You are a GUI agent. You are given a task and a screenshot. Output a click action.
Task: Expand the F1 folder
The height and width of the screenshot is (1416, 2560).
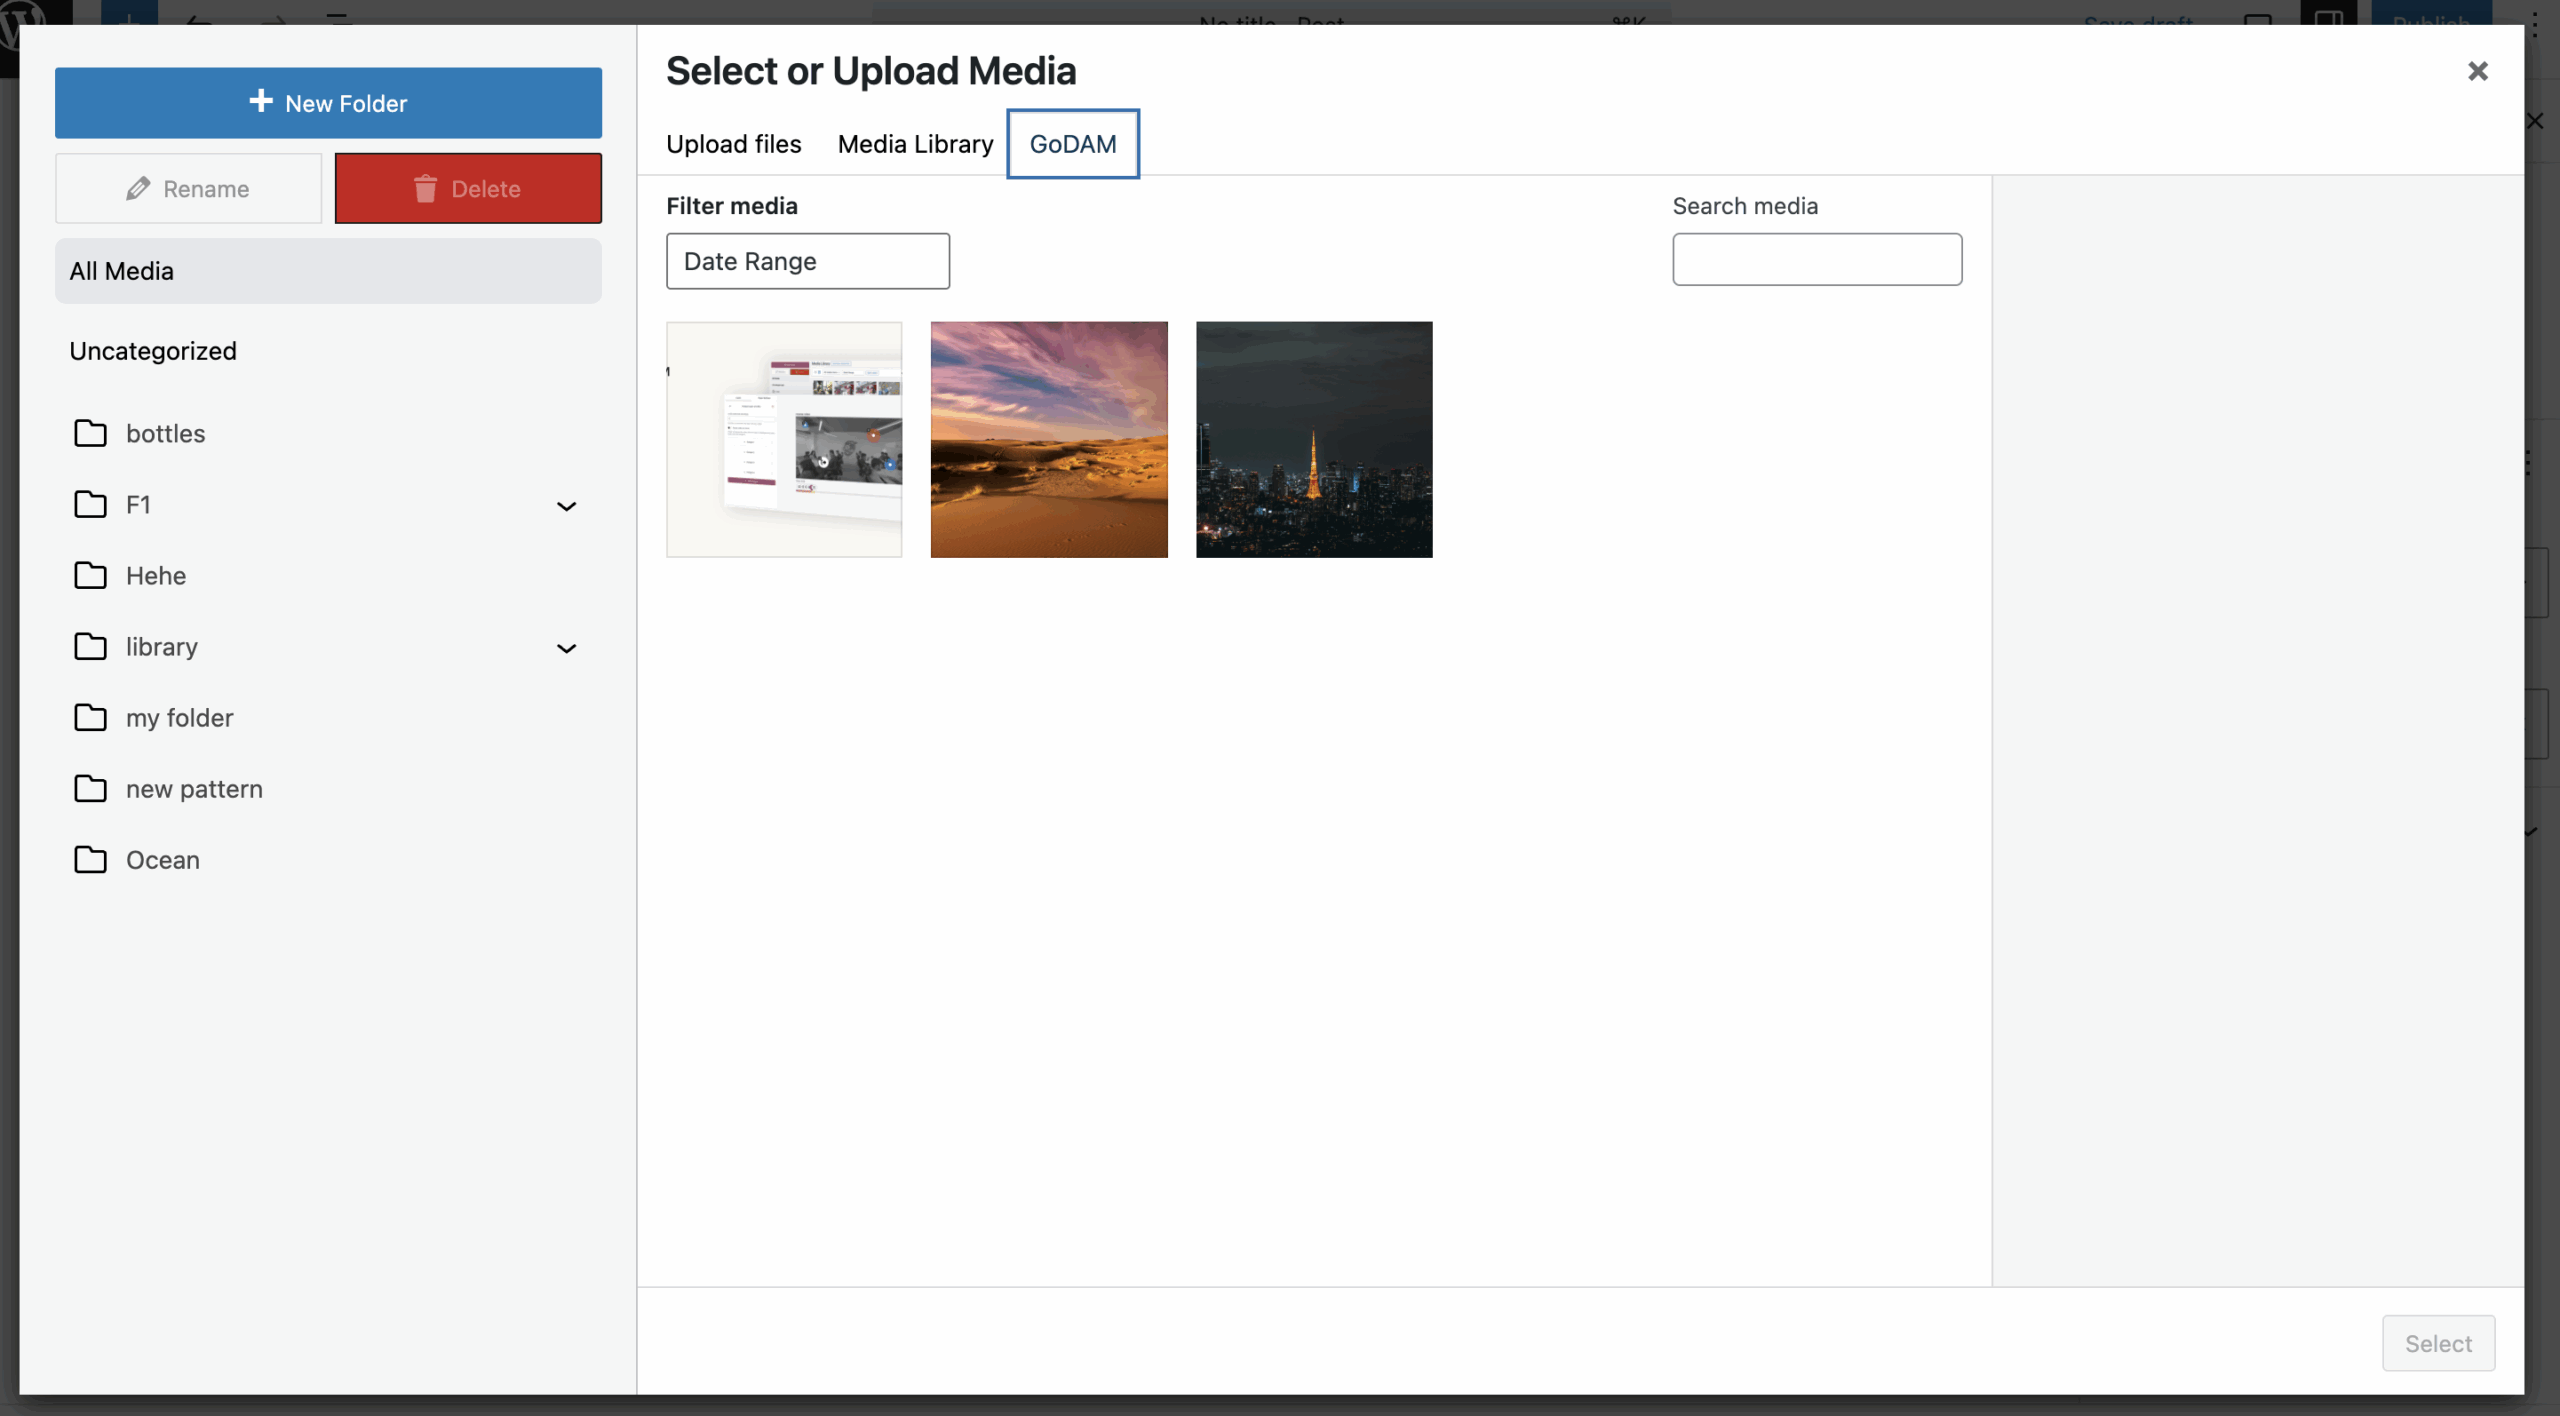click(566, 505)
